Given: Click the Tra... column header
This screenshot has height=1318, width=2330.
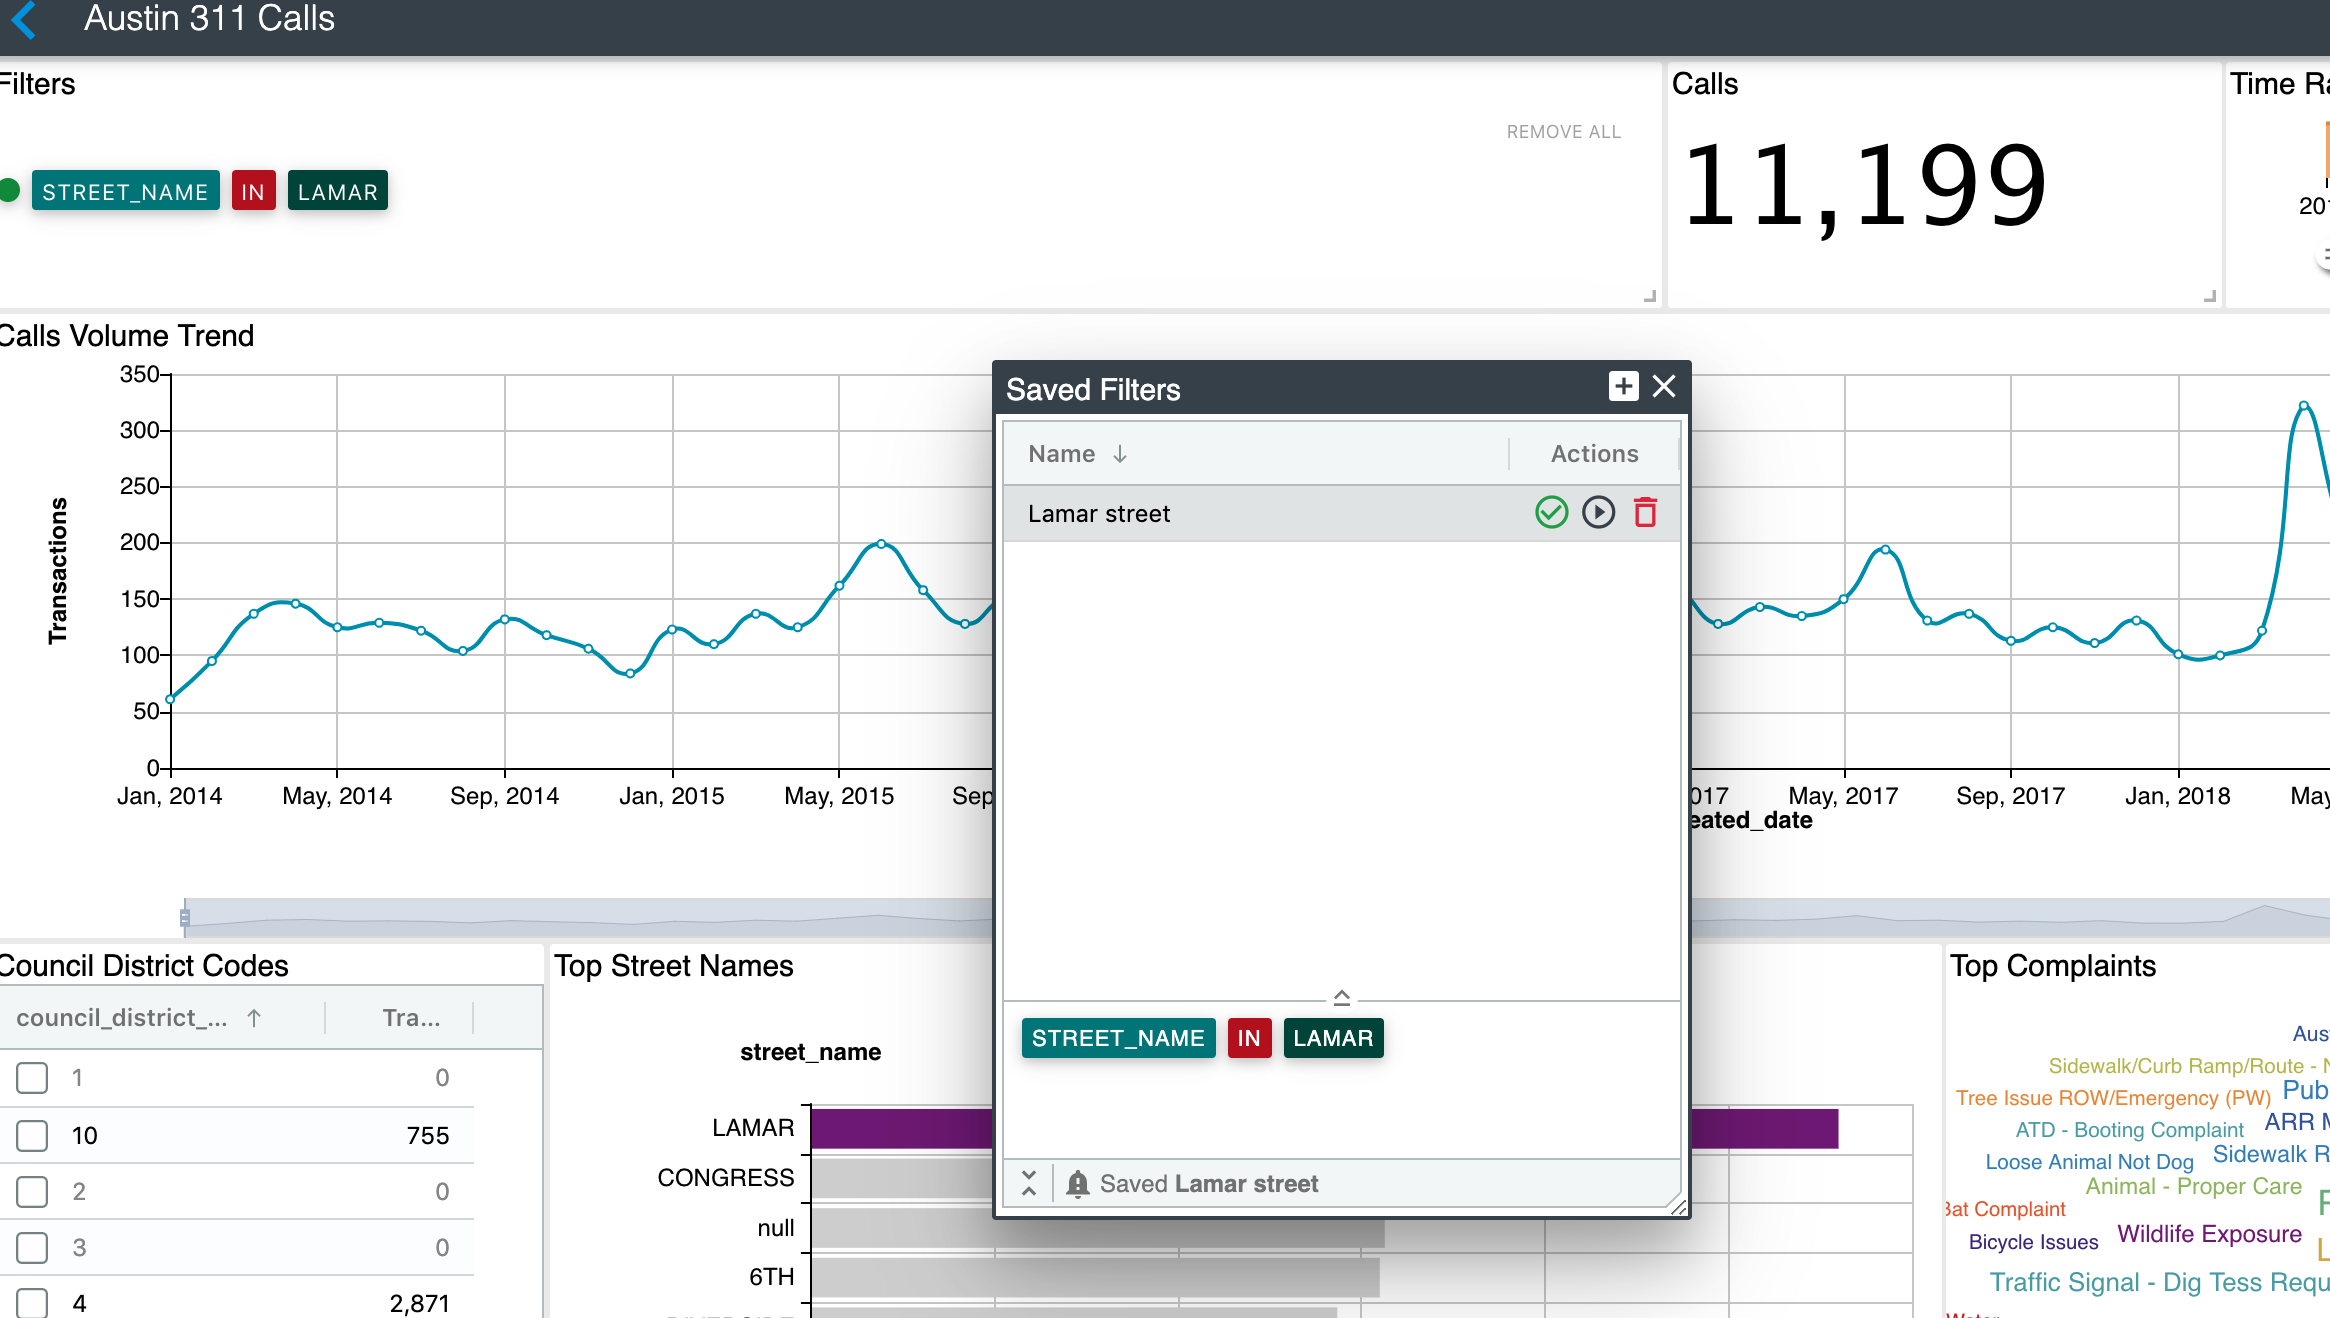Looking at the screenshot, I should point(411,1018).
